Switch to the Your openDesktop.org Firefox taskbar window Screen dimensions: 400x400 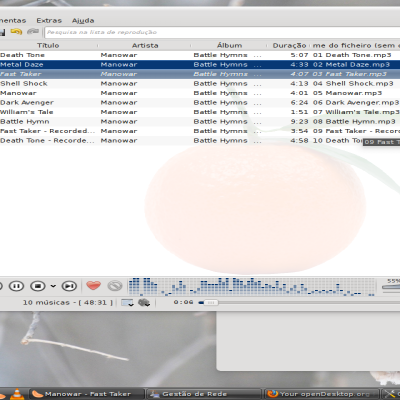(322, 394)
